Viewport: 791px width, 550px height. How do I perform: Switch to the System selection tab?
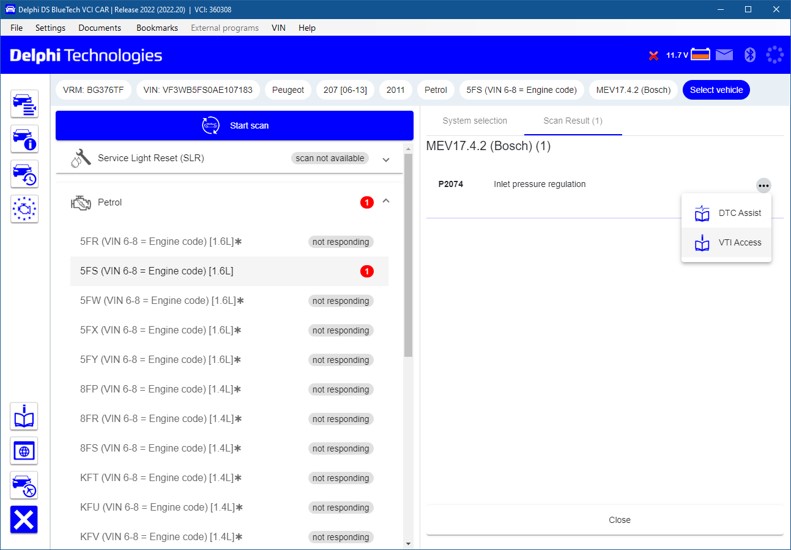(x=475, y=121)
